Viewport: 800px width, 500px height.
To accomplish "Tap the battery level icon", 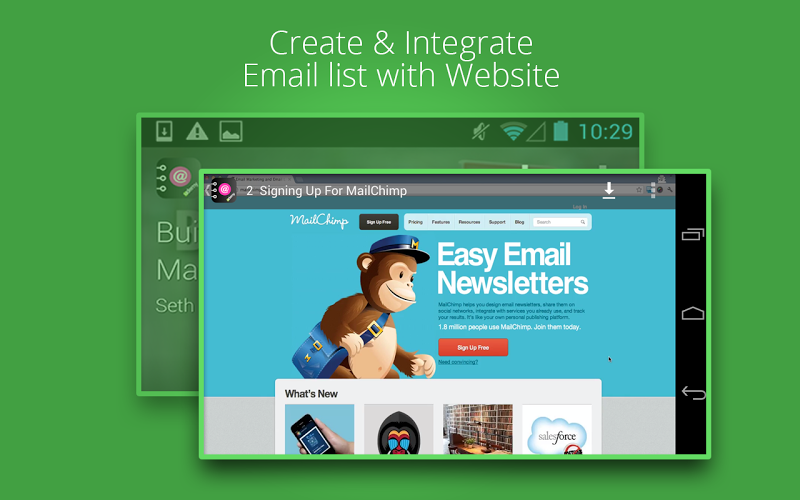I will click(561, 131).
